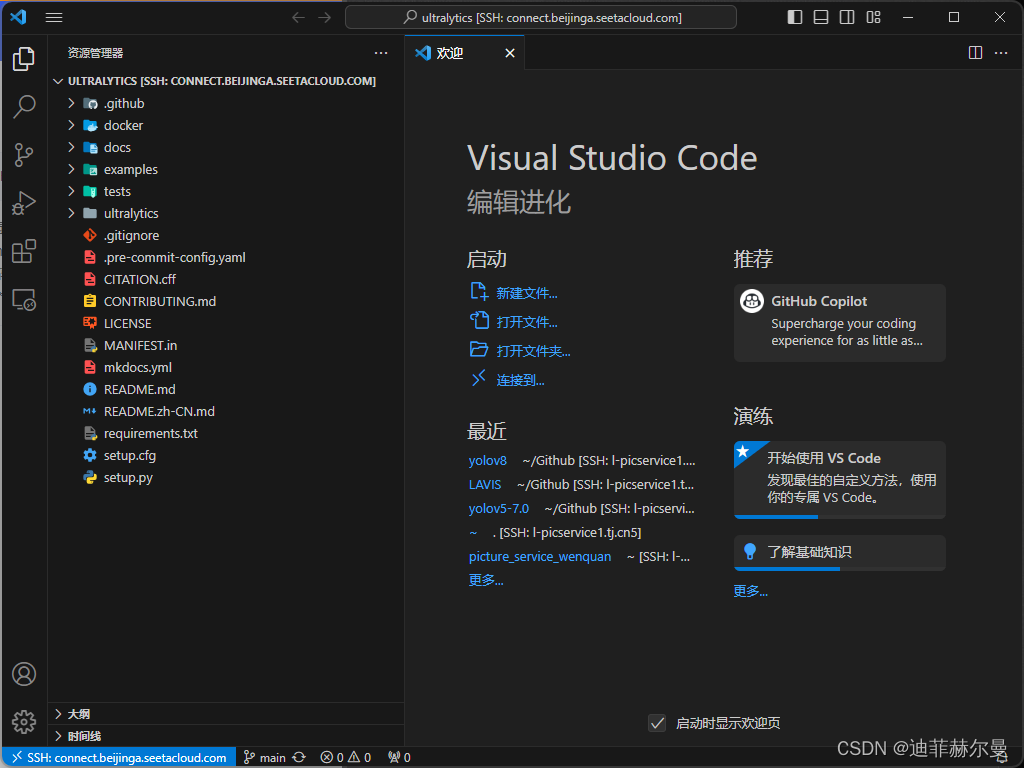
Task: Expand the 大纲 outline section
Action: [x=226, y=714]
